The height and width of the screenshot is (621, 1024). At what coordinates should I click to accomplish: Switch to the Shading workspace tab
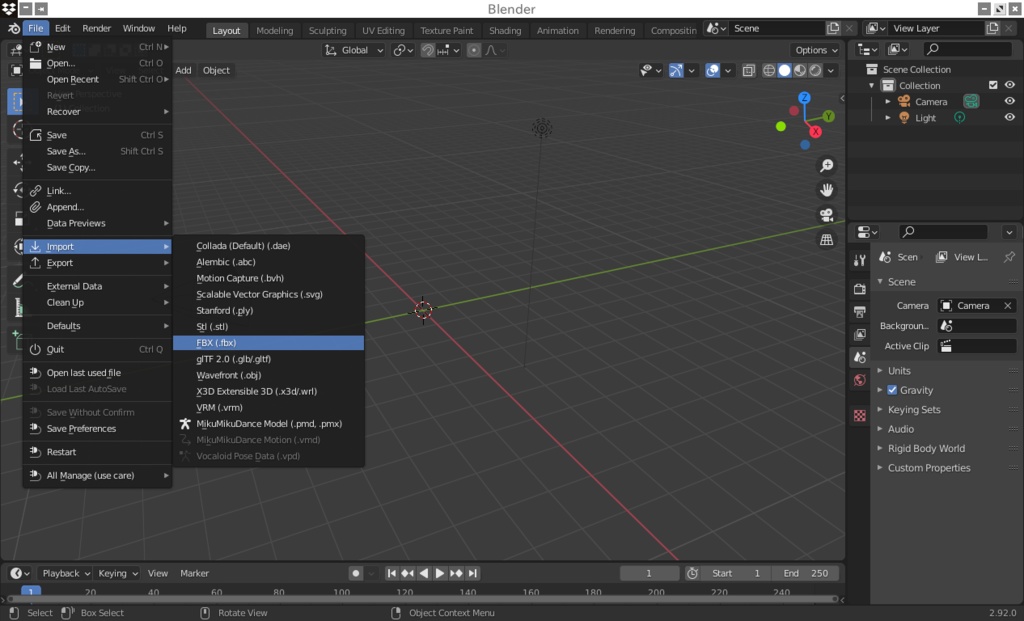505,29
